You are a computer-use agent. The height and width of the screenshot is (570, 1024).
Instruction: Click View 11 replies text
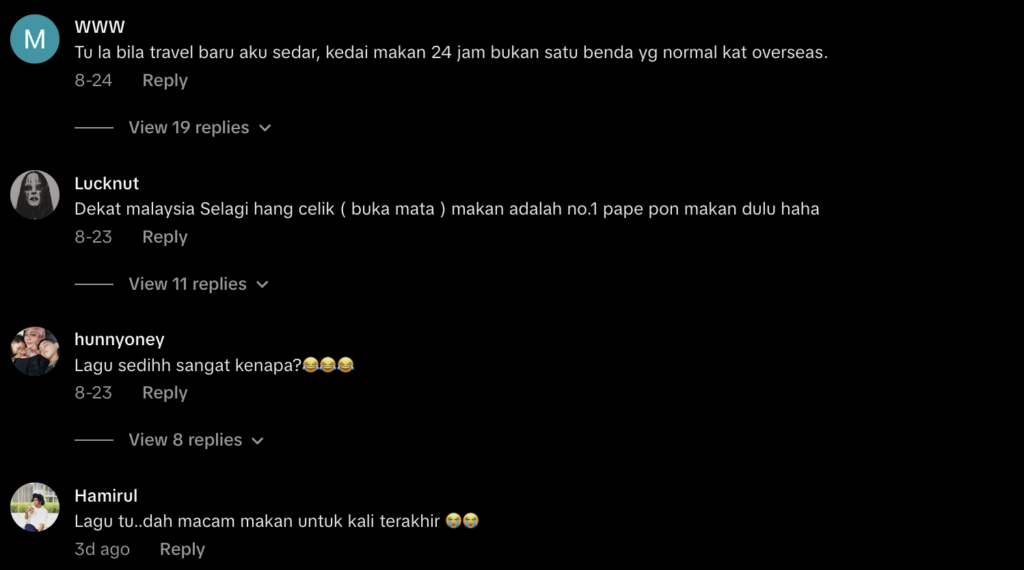[187, 284]
